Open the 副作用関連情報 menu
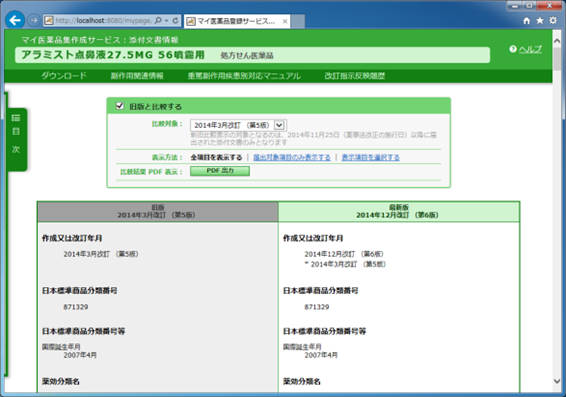The height and width of the screenshot is (397, 566). tap(137, 75)
